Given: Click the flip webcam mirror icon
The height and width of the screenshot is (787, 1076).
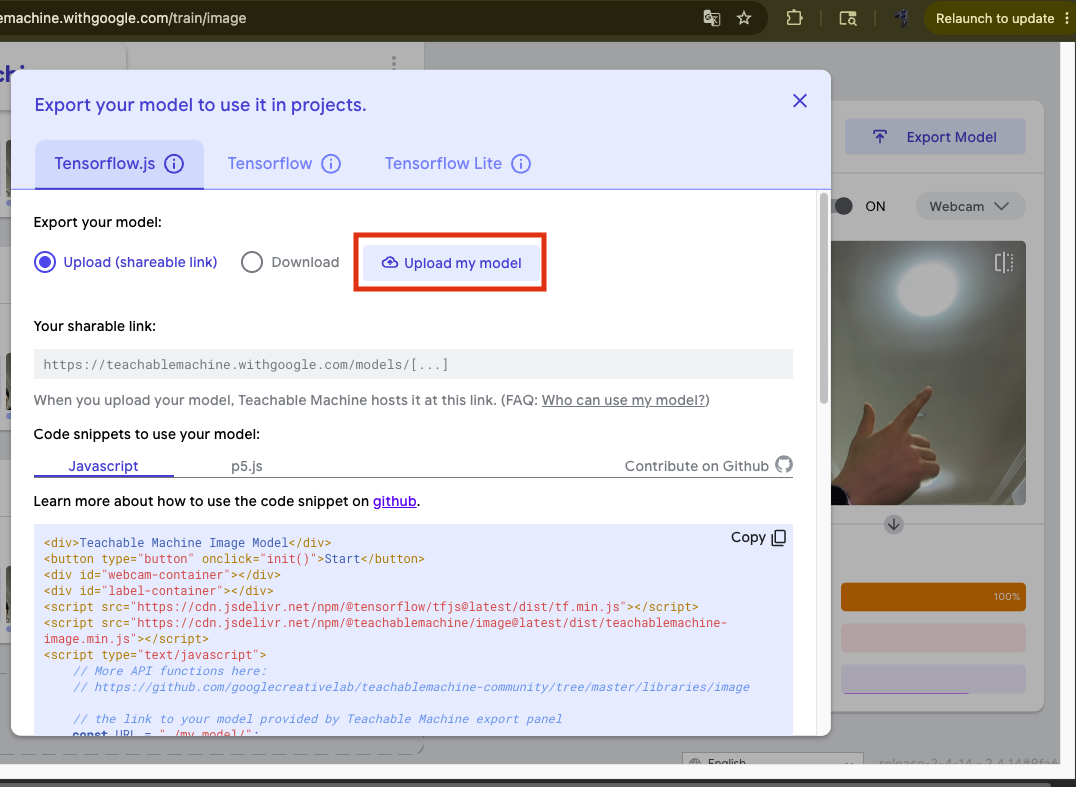Looking at the screenshot, I should coord(1004,262).
